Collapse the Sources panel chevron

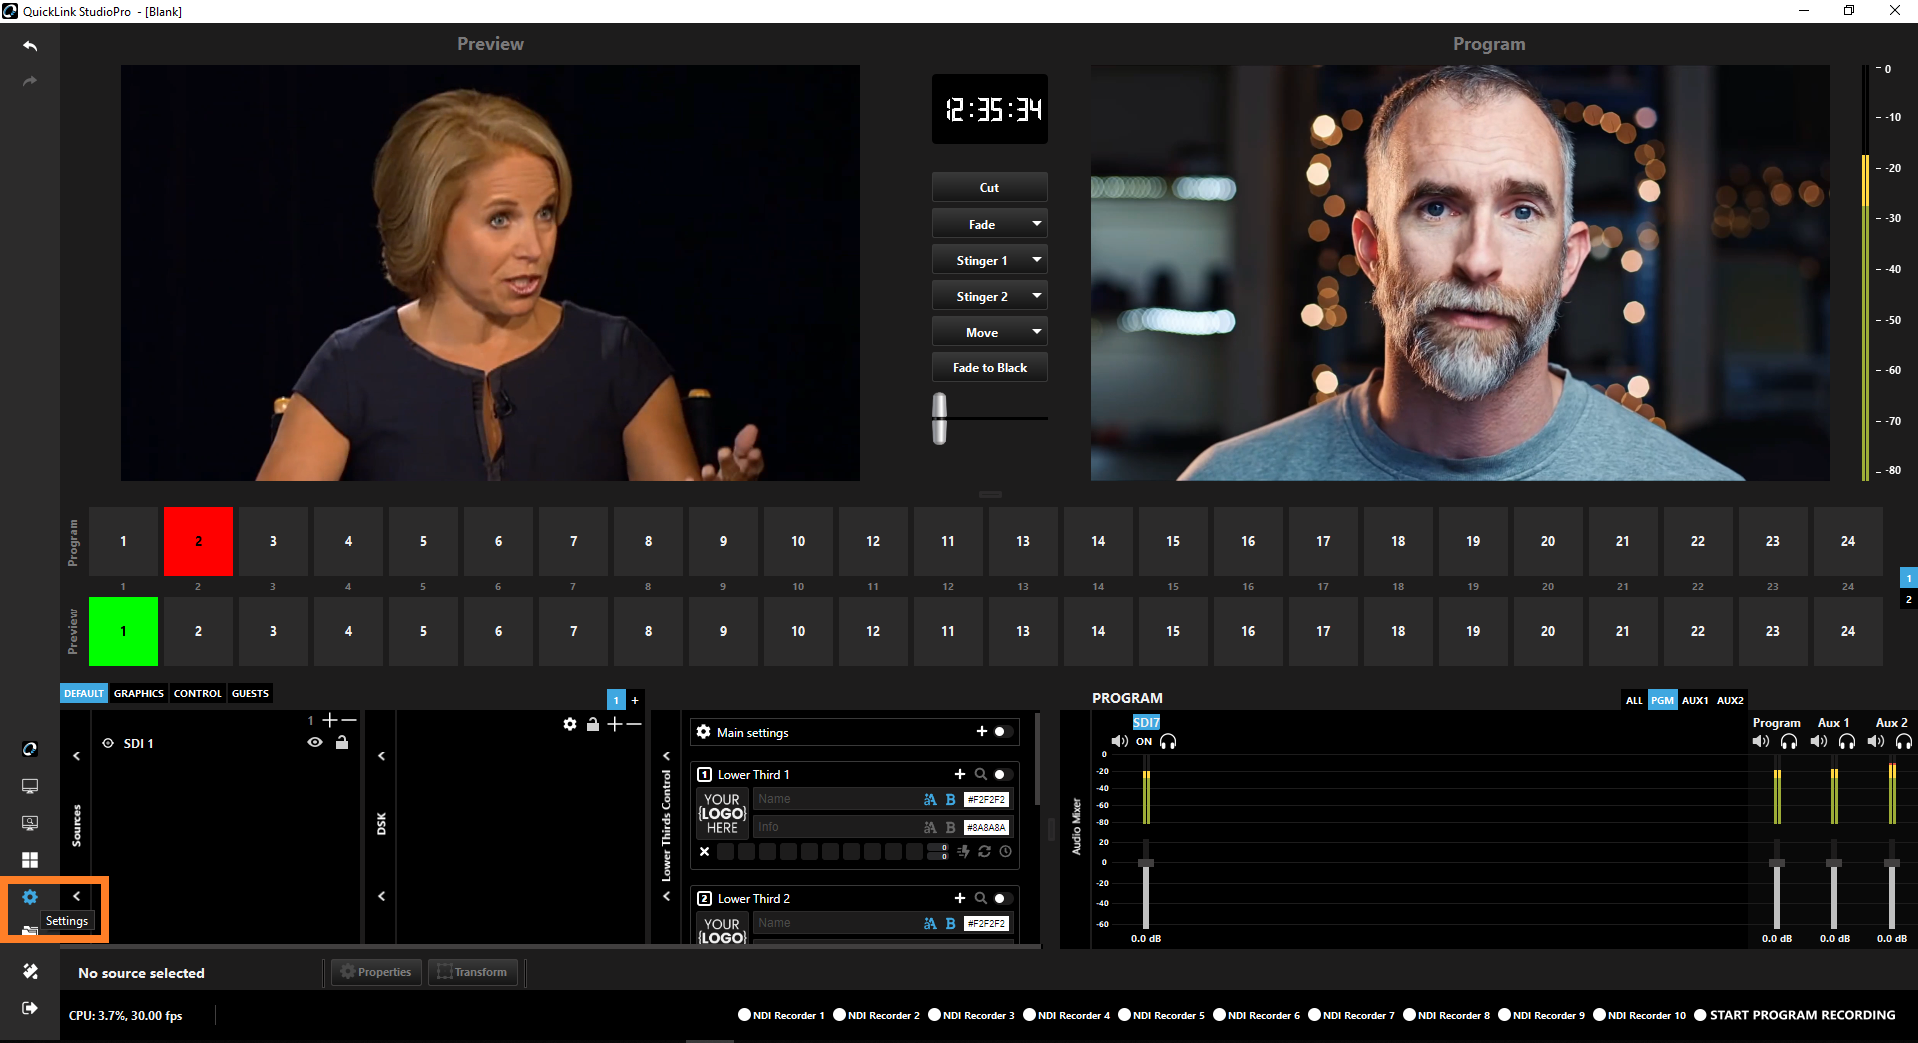coord(77,756)
